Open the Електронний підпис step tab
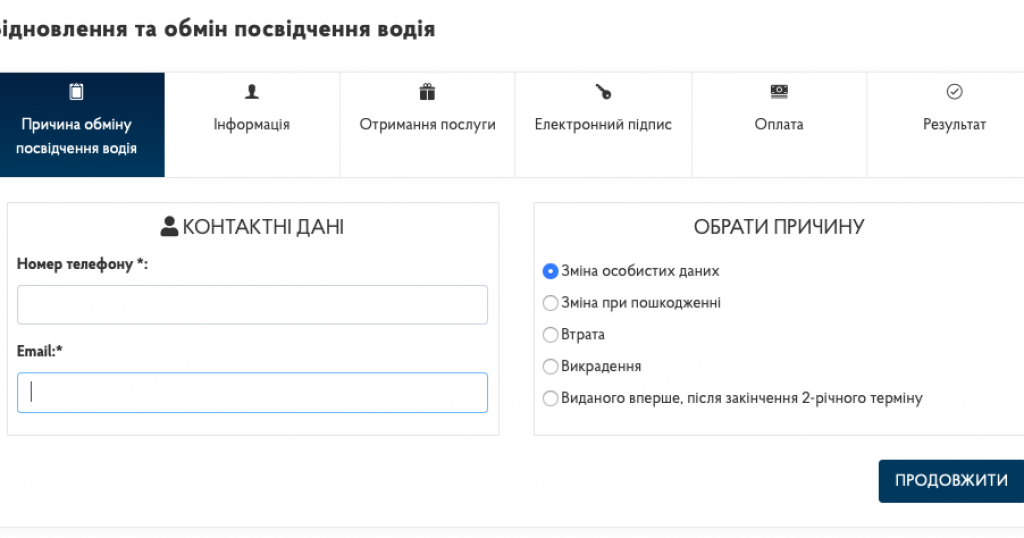This screenshot has height=538, width=1024. tap(603, 125)
